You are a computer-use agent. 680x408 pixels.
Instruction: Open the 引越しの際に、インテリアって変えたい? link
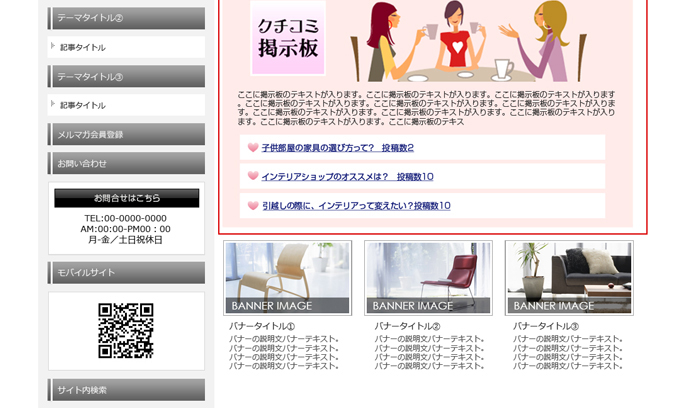click(x=355, y=206)
